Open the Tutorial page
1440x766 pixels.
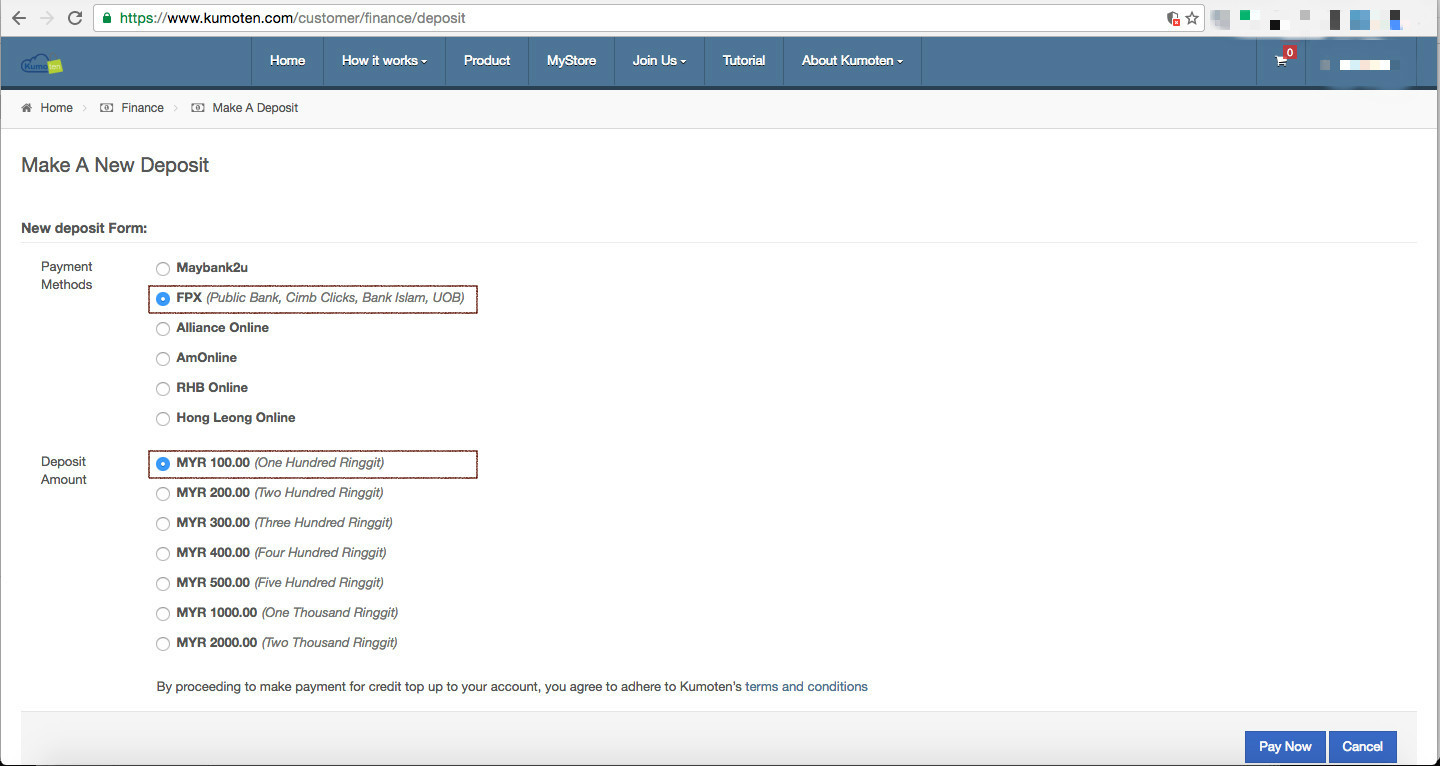[744, 61]
